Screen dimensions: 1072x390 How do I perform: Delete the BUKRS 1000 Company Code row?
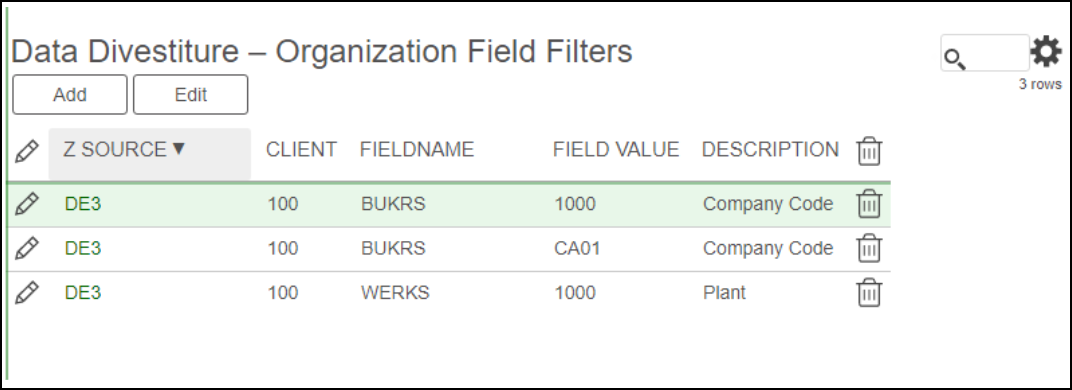(869, 204)
